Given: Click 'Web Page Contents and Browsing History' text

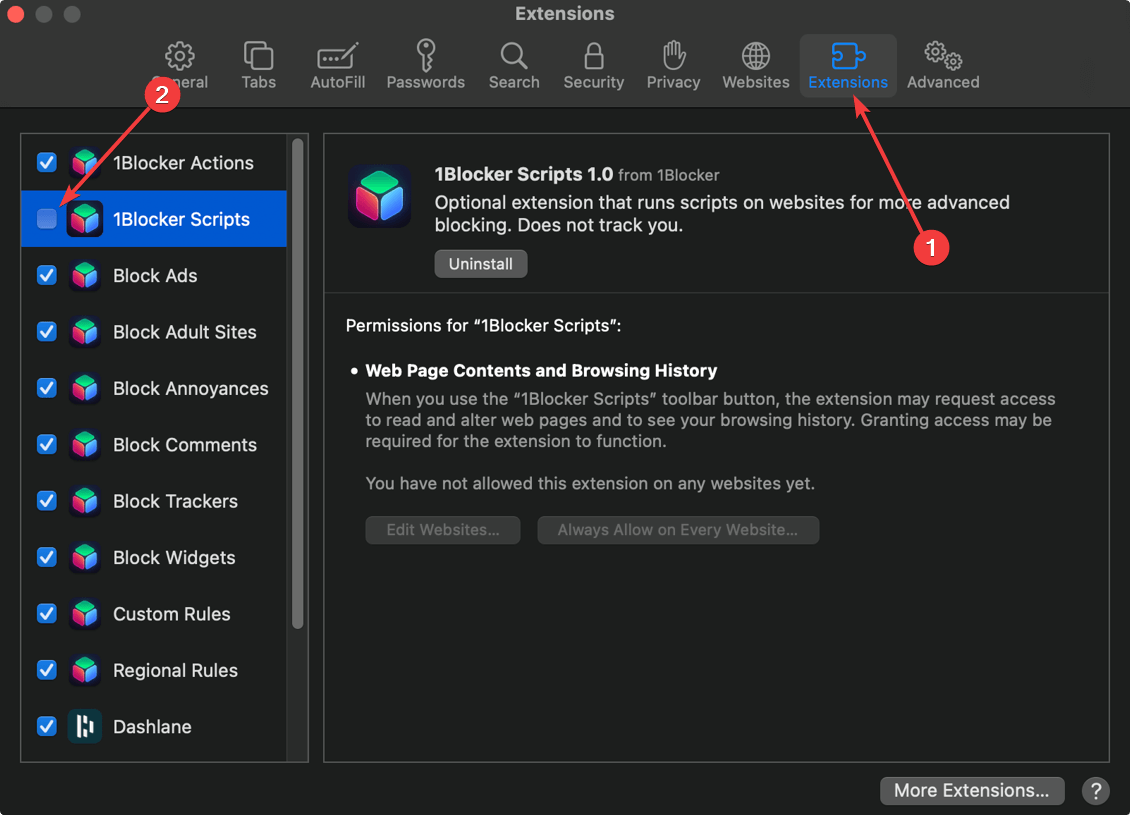Looking at the screenshot, I should 541,370.
